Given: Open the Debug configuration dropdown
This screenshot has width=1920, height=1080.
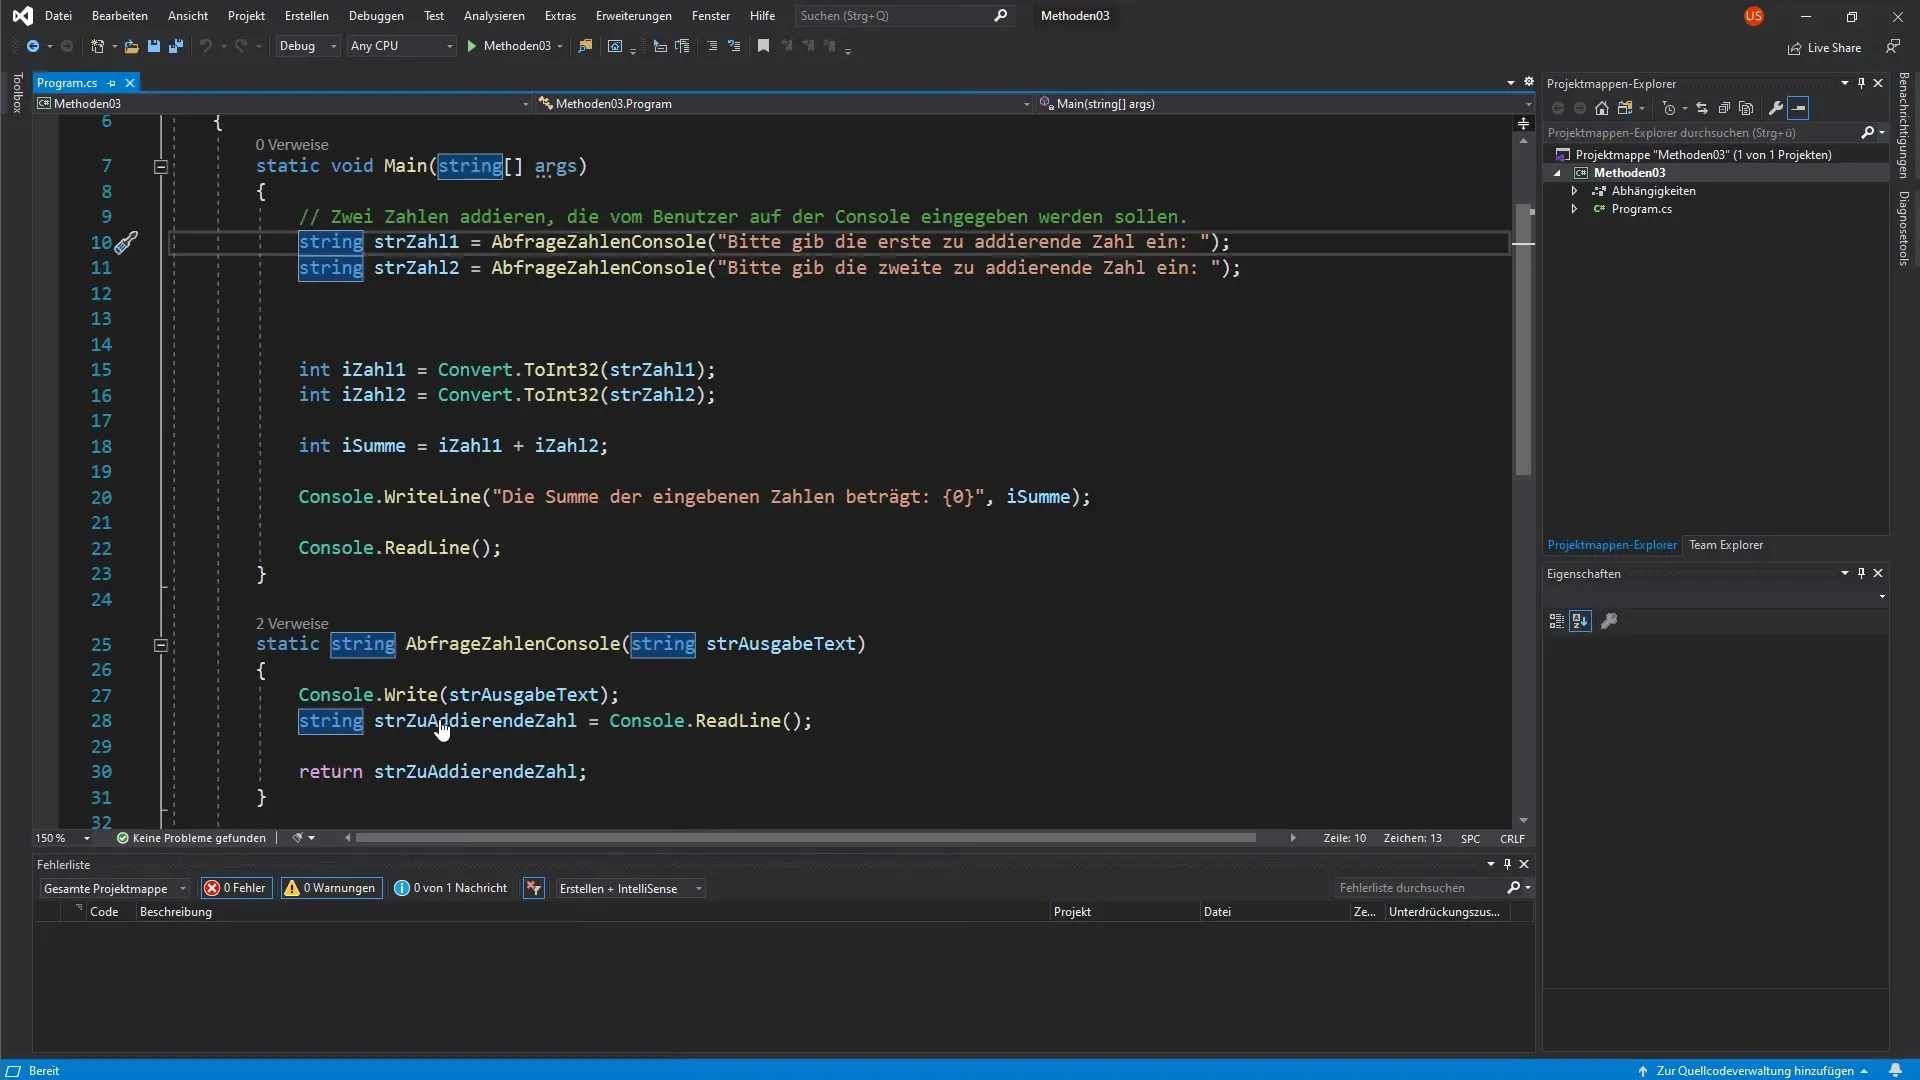Looking at the screenshot, I should coord(307,46).
